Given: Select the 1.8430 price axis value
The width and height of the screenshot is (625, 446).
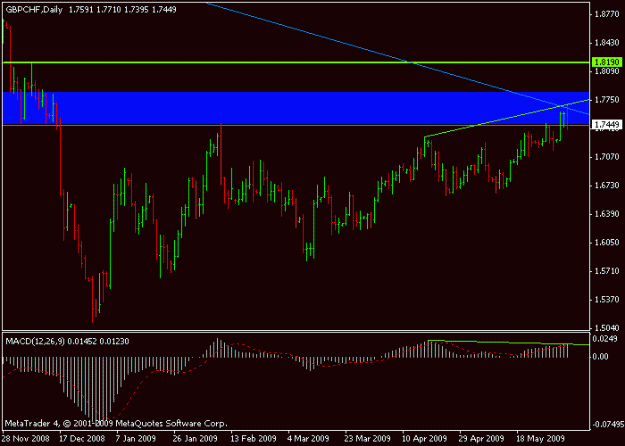Looking at the screenshot, I should (607, 43).
